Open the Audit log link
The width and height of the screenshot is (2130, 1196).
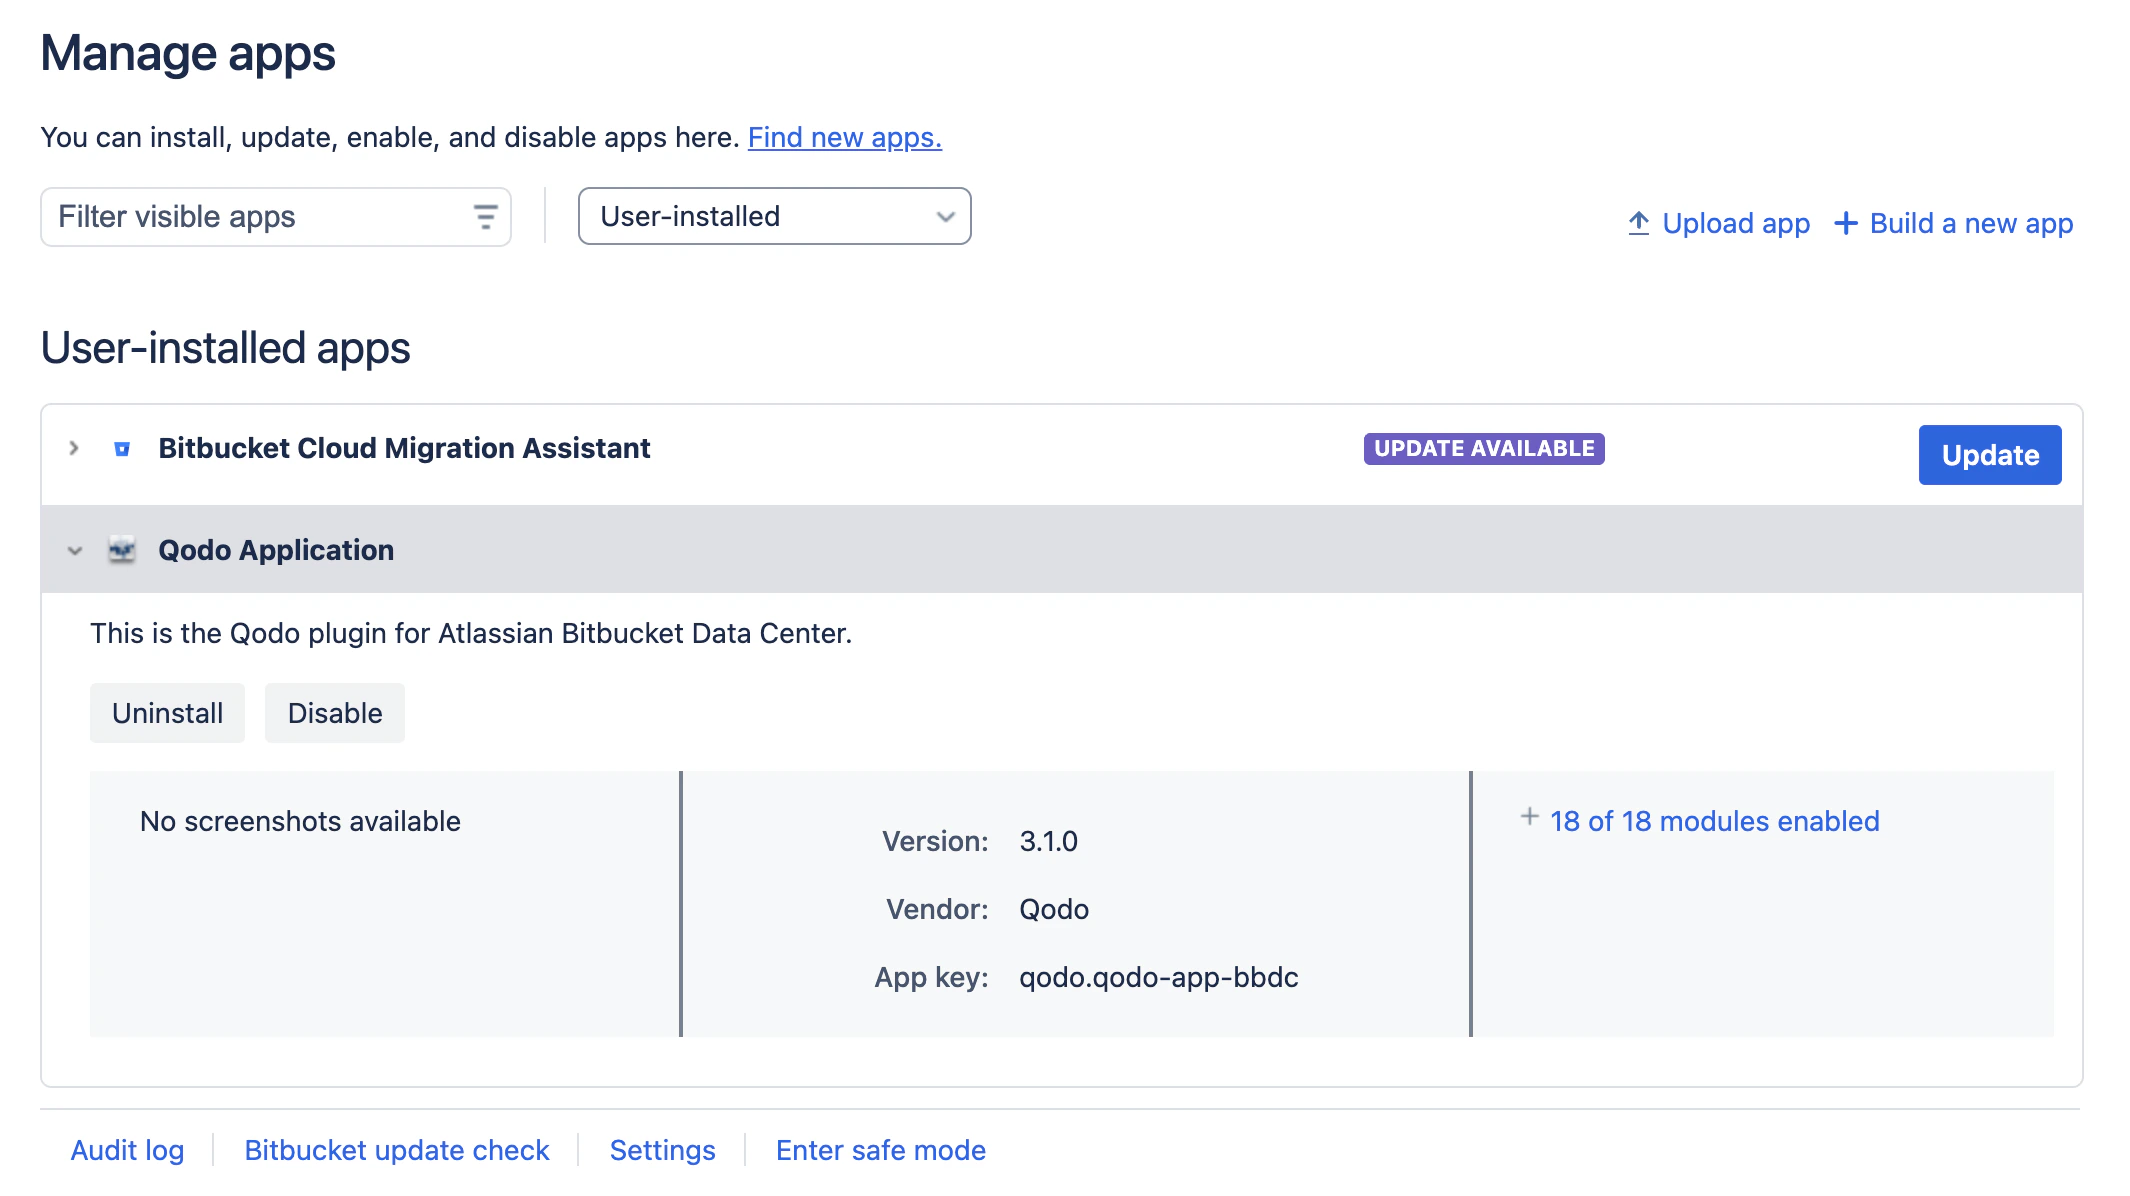tap(127, 1150)
